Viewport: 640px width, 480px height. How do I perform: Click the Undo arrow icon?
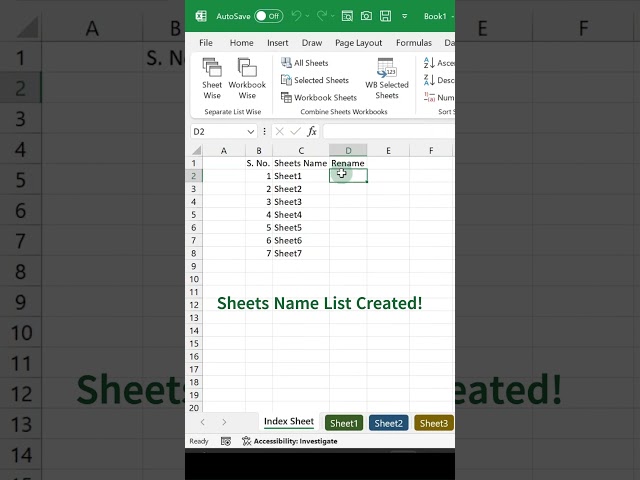296,16
